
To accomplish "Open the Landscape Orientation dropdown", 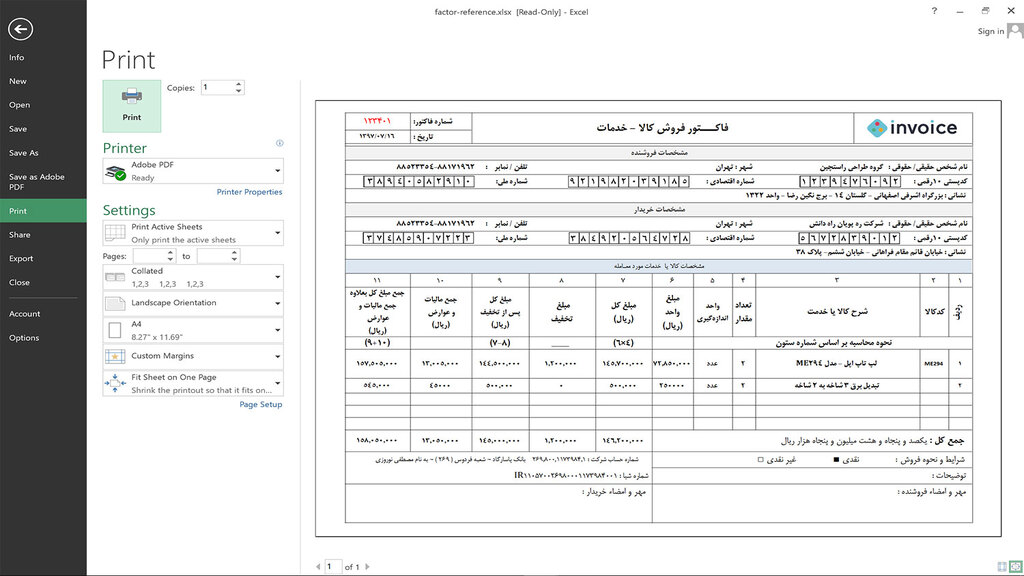I will click(276, 302).
